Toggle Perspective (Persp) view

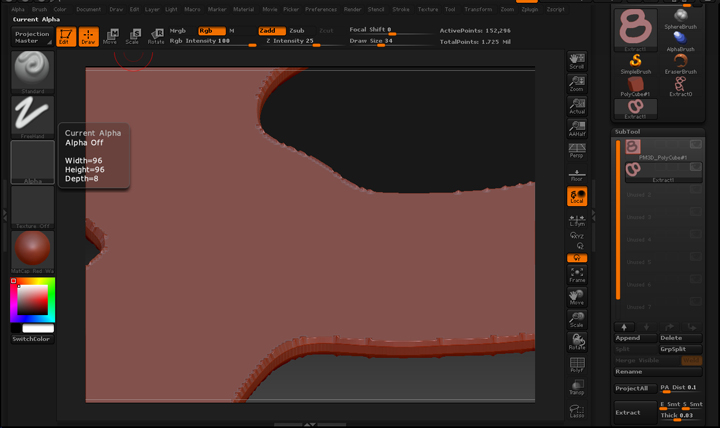(577, 150)
